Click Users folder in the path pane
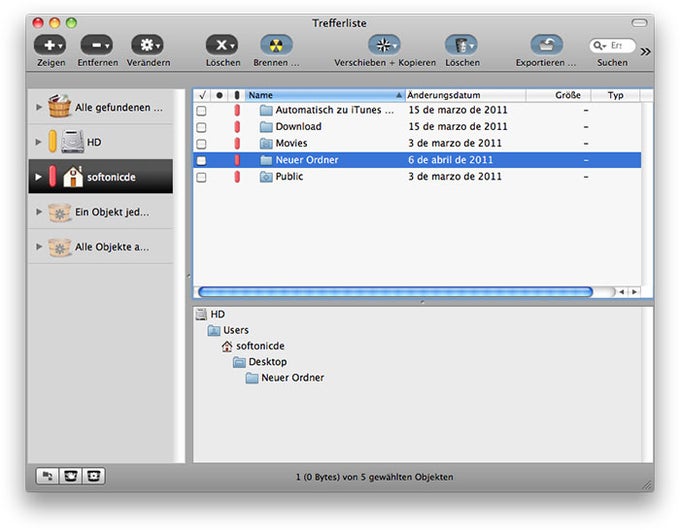 (228, 330)
